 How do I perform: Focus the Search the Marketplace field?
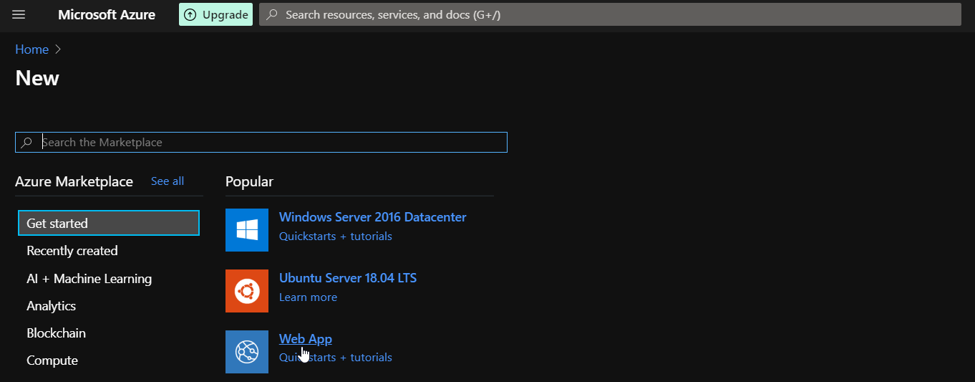(x=261, y=142)
